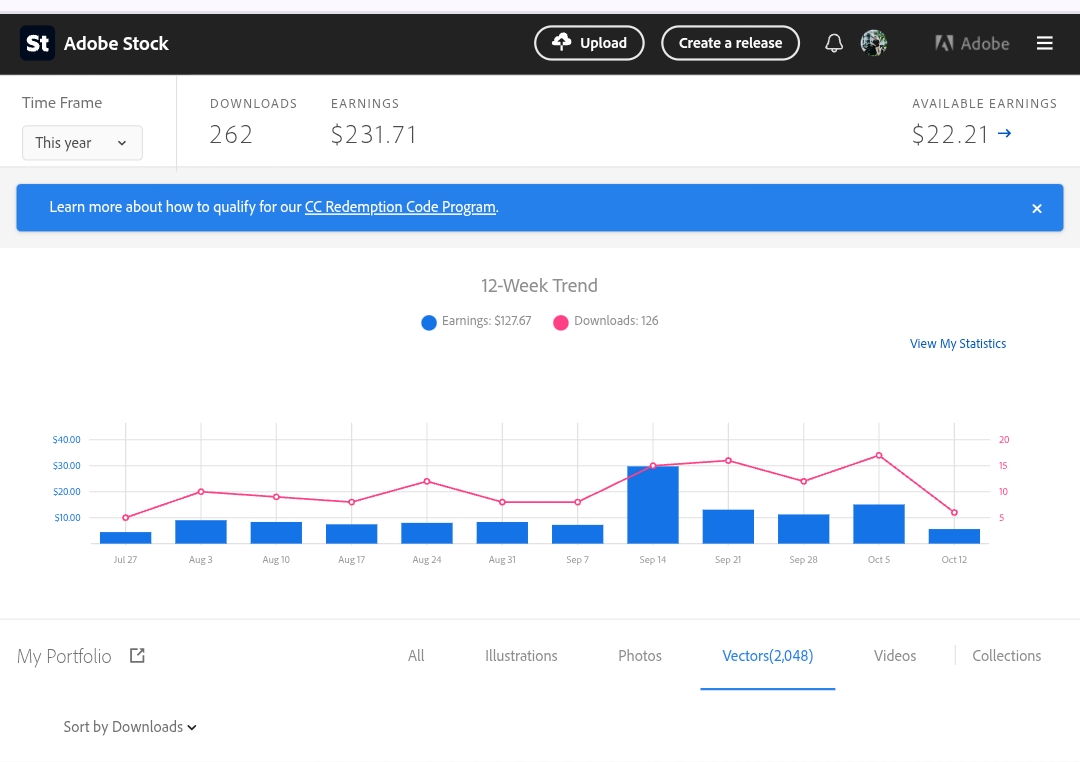
Task: Click the Oct 12 downloads data point
Action: tap(954, 513)
